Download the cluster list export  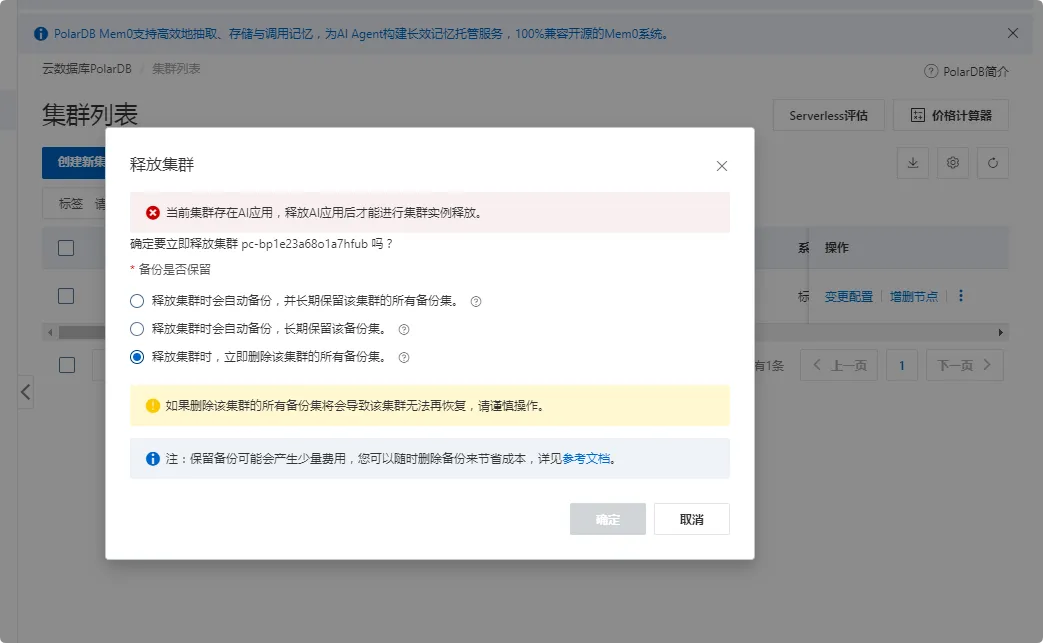pos(912,162)
